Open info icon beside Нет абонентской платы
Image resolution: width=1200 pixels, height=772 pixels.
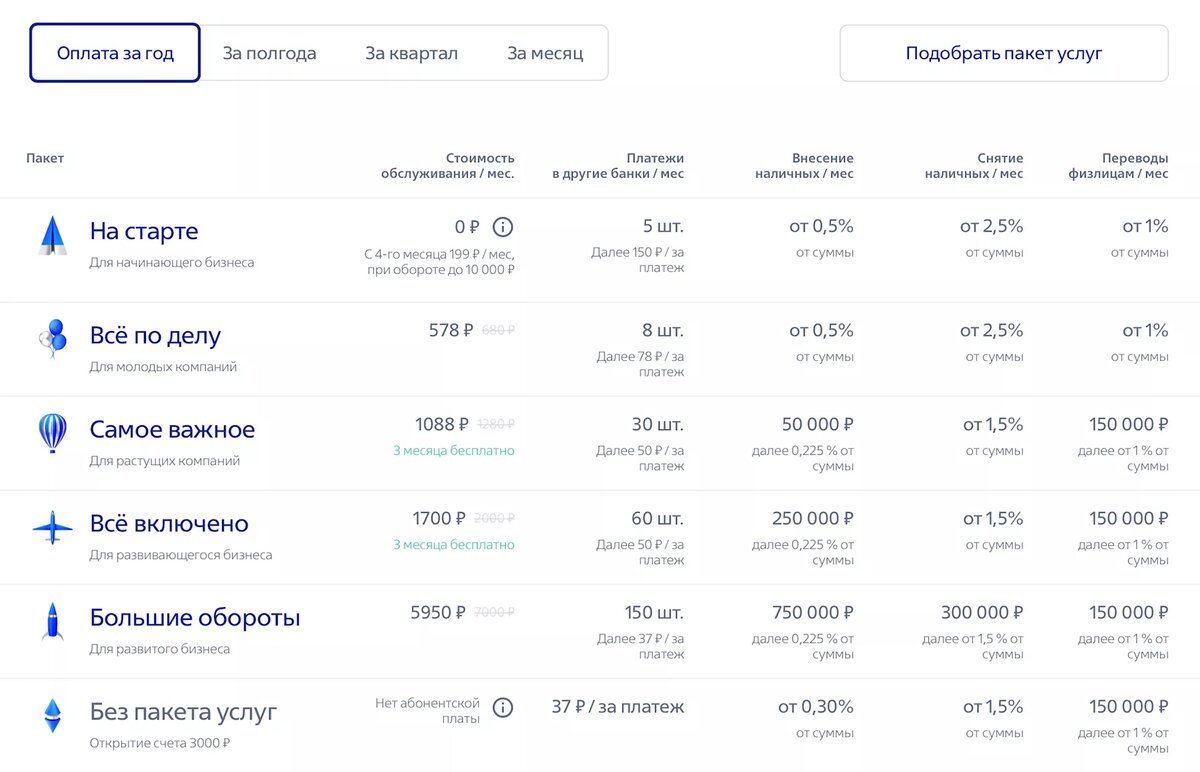coord(502,708)
